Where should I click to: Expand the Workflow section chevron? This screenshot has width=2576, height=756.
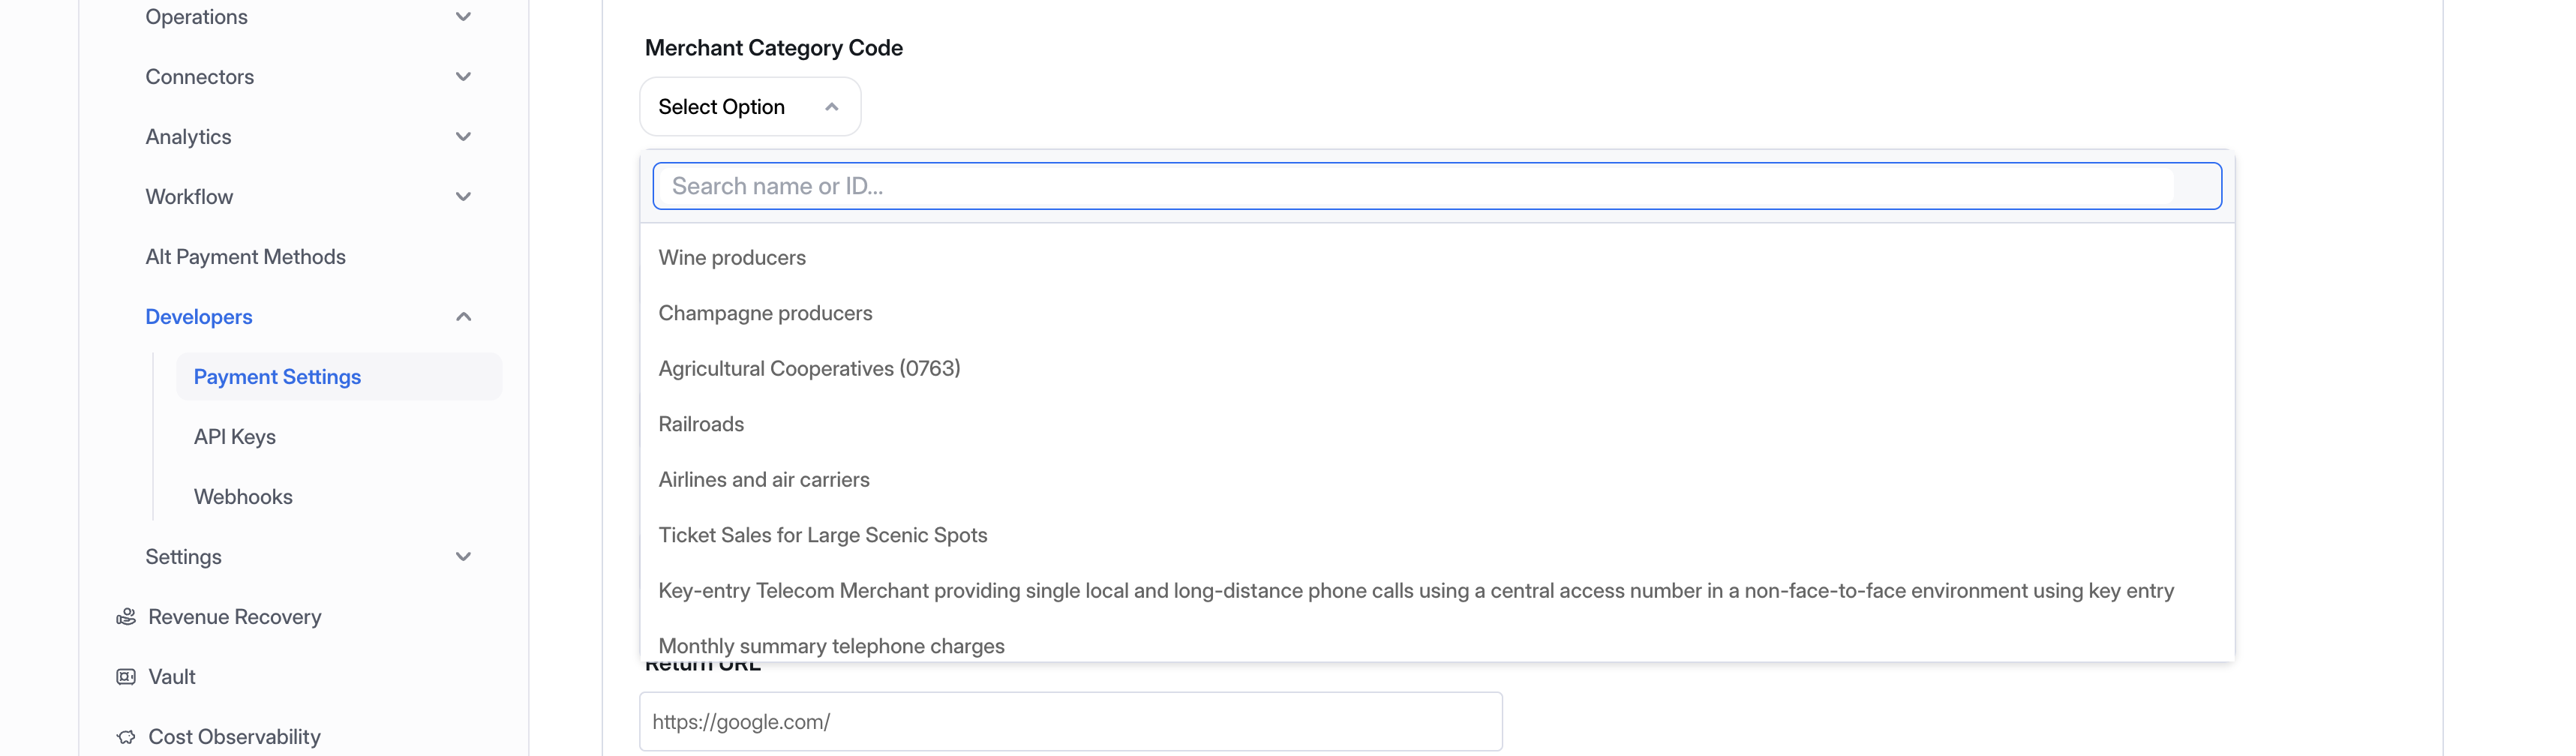(x=463, y=197)
